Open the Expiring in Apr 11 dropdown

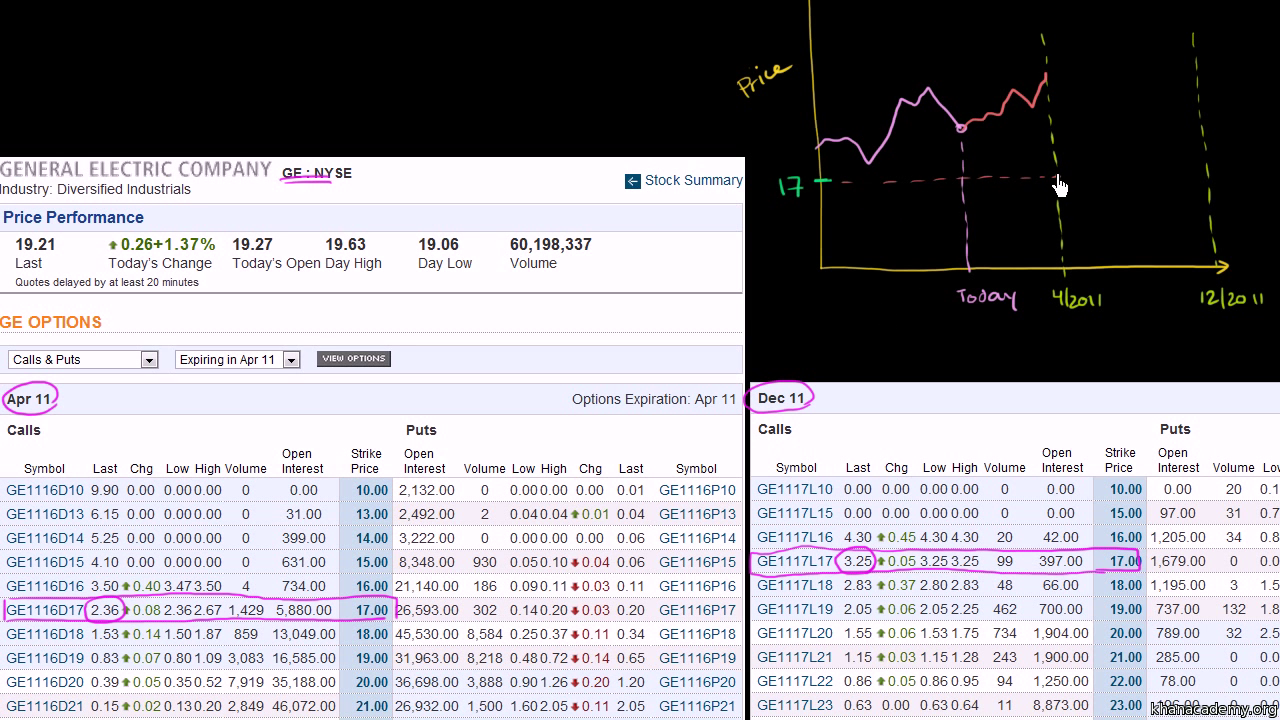click(x=238, y=359)
